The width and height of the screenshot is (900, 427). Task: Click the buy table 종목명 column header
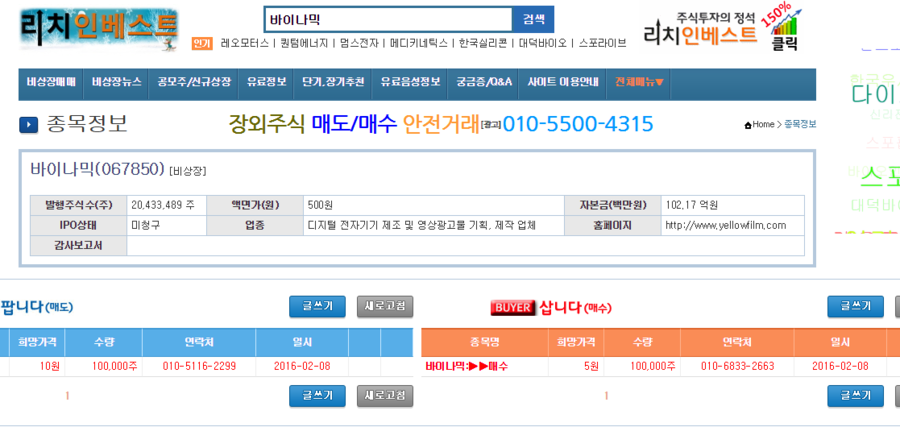tap(484, 343)
